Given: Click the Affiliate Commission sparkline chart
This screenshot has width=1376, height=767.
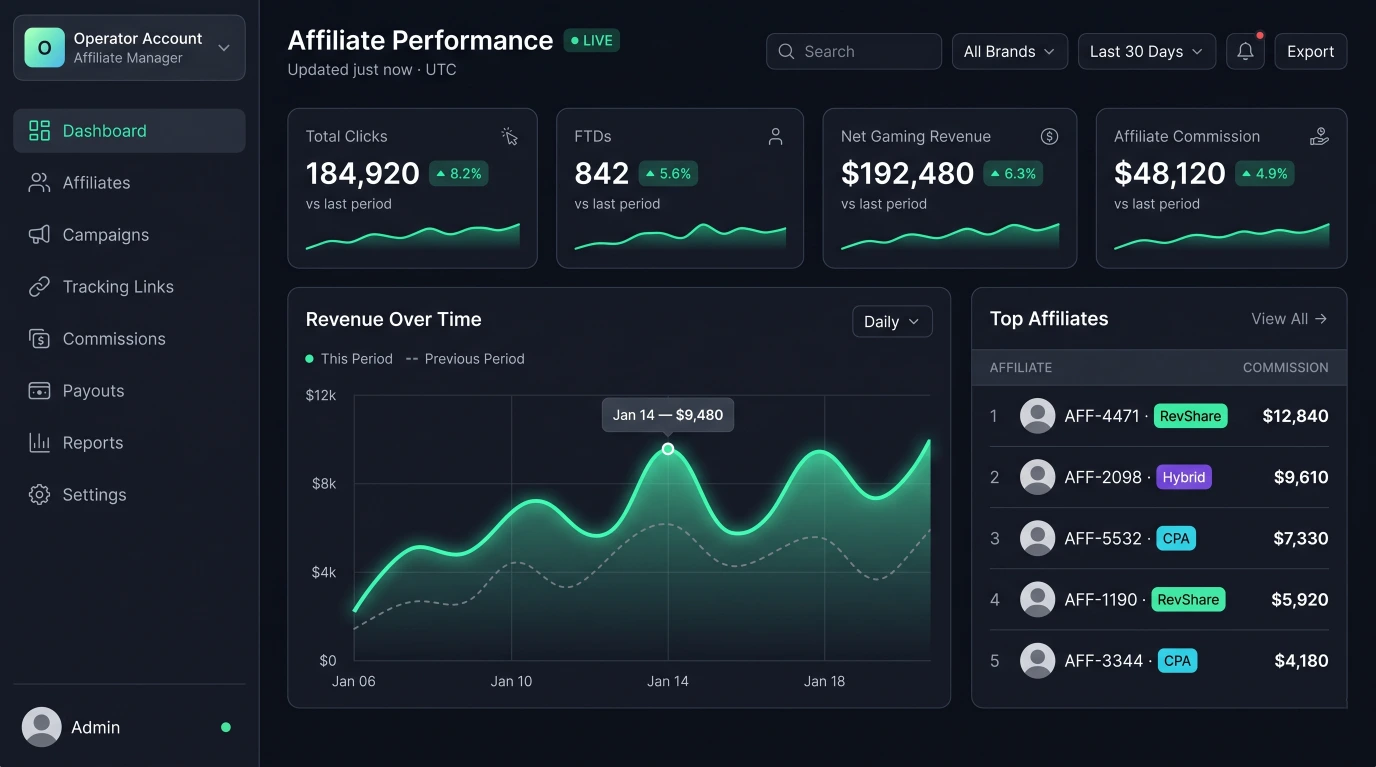Looking at the screenshot, I should 1222,237.
